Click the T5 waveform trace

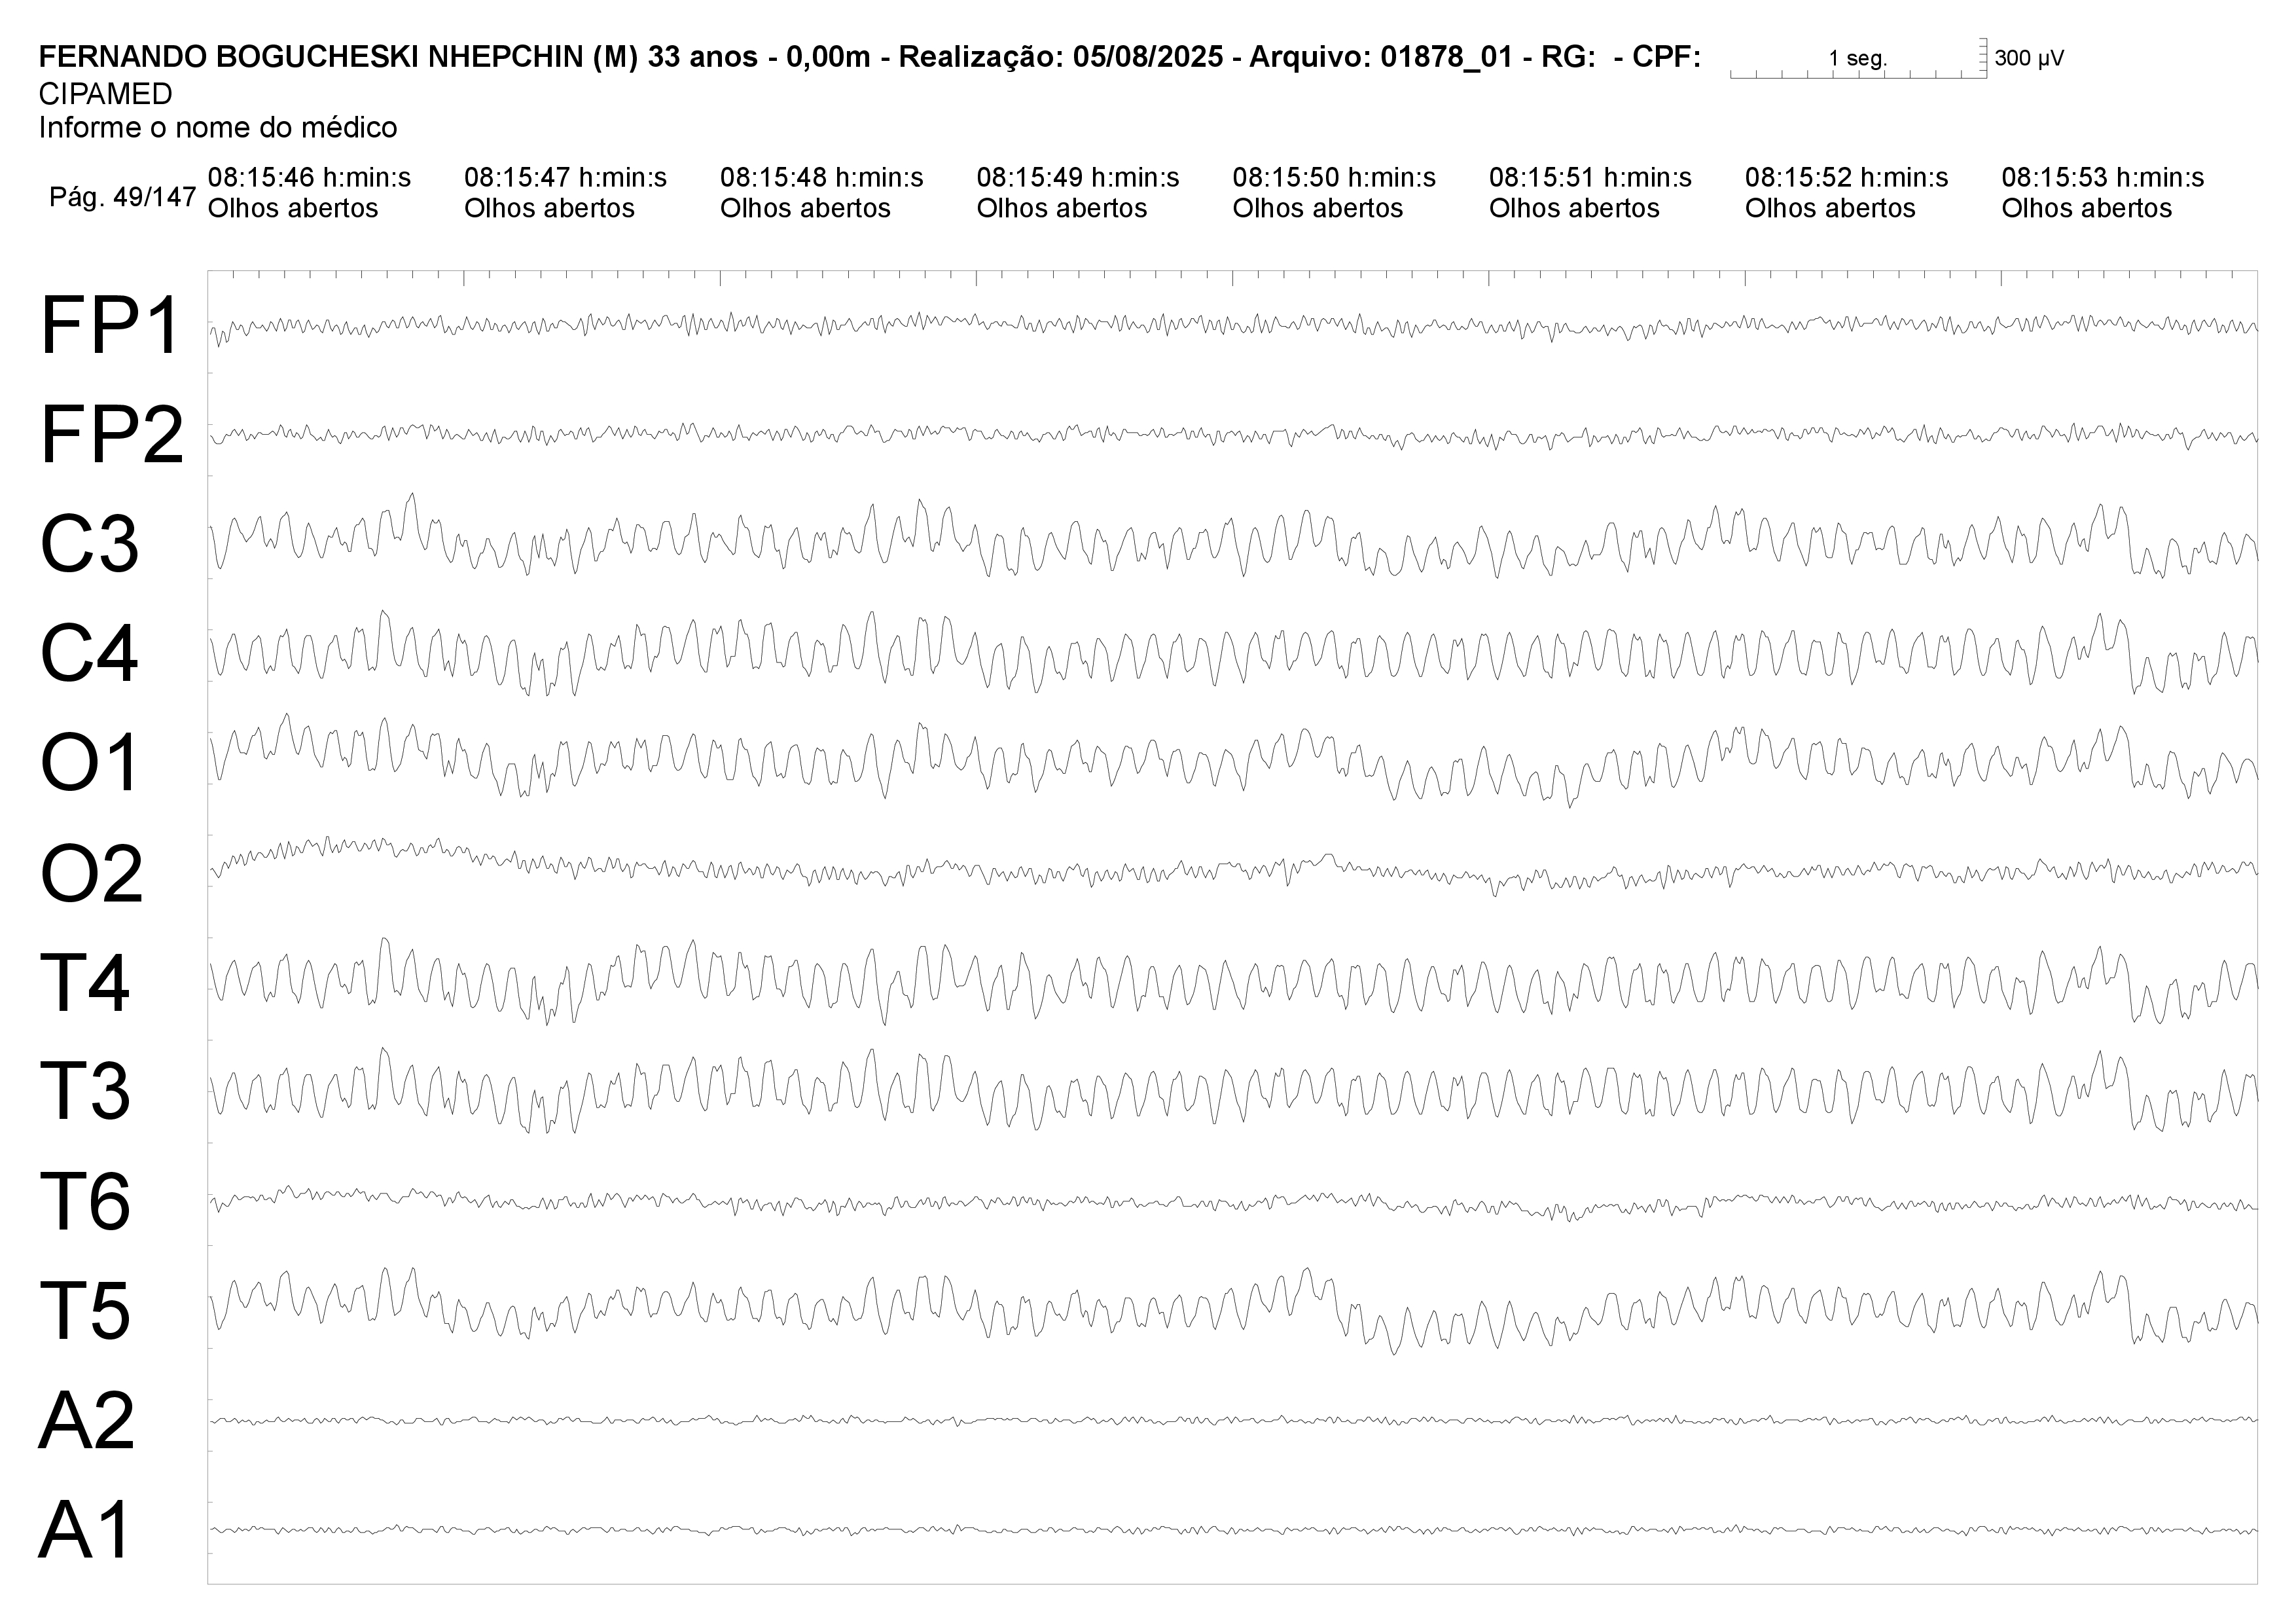point(1233,1310)
